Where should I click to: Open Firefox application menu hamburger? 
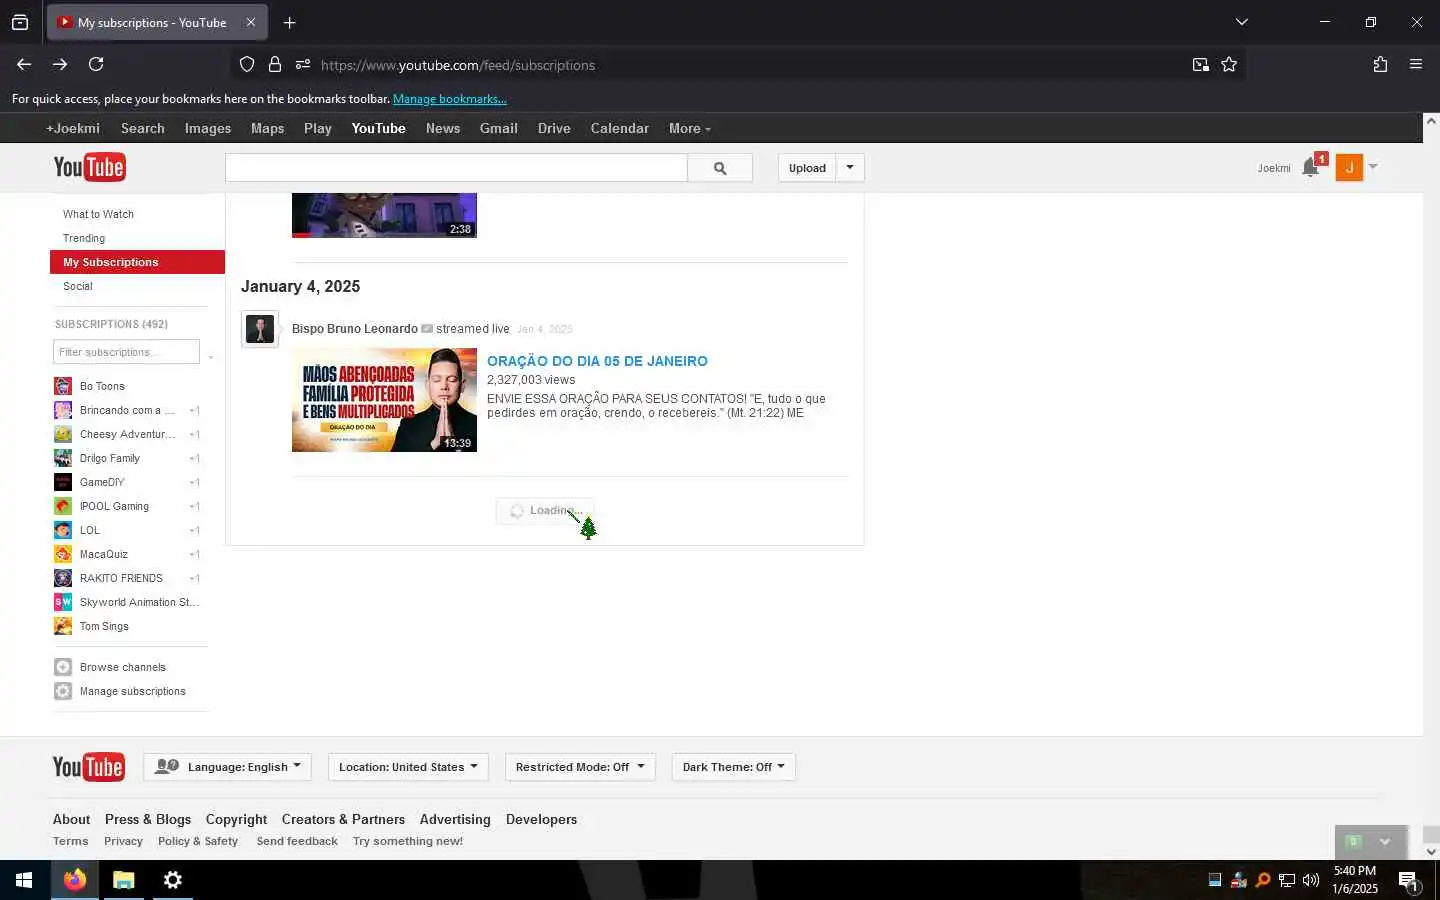pyautogui.click(x=1416, y=64)
